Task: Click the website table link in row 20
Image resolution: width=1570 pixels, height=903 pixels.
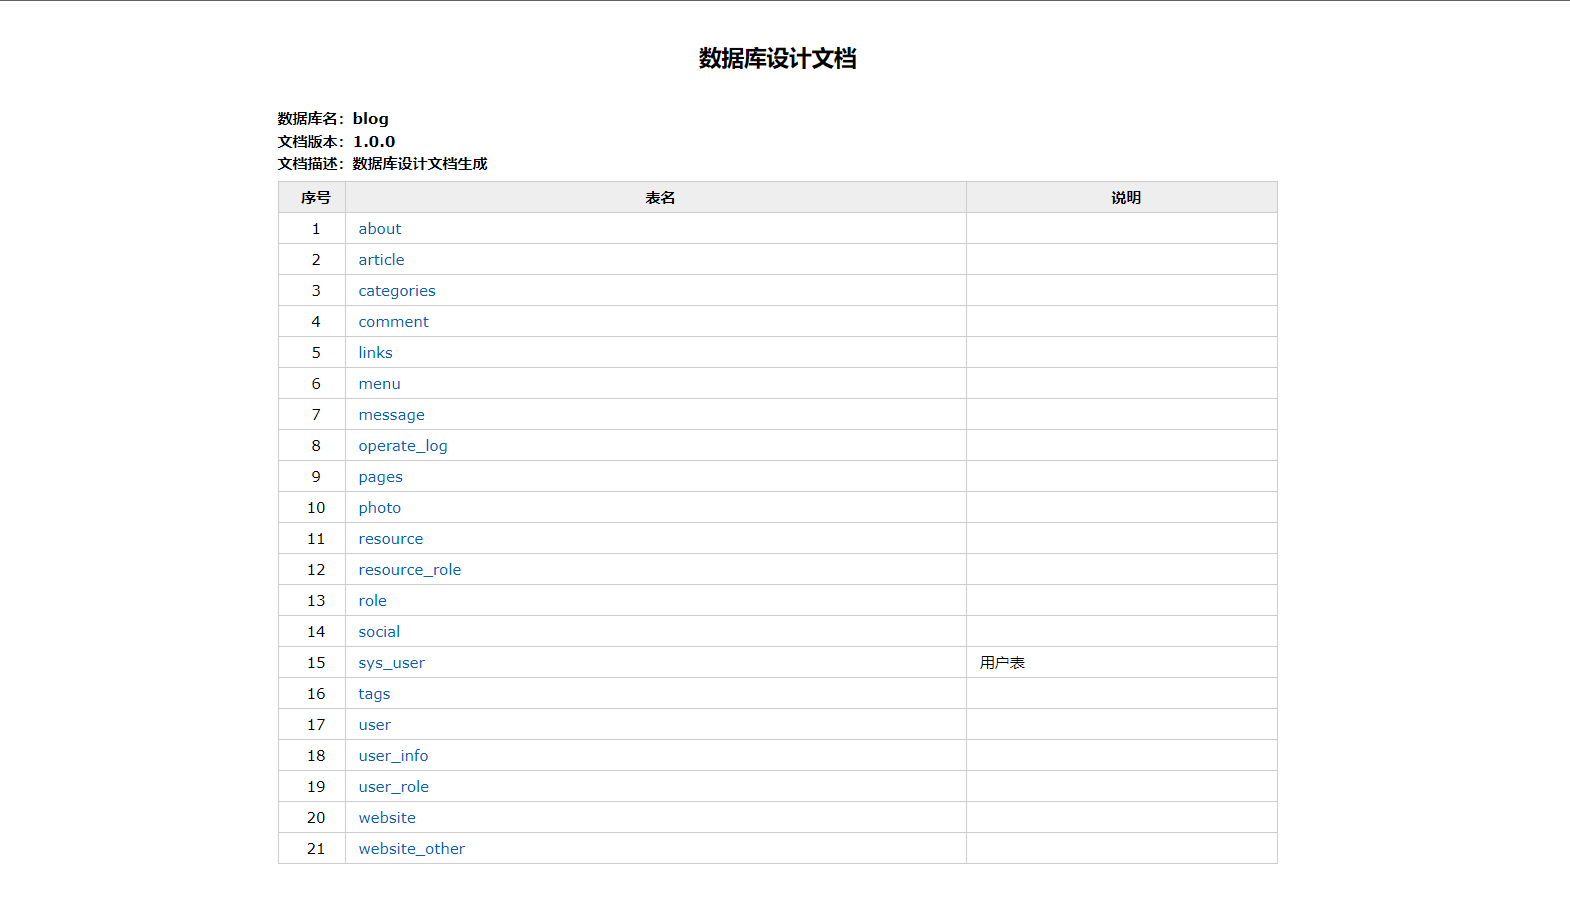Action: (x=387, y=818)
